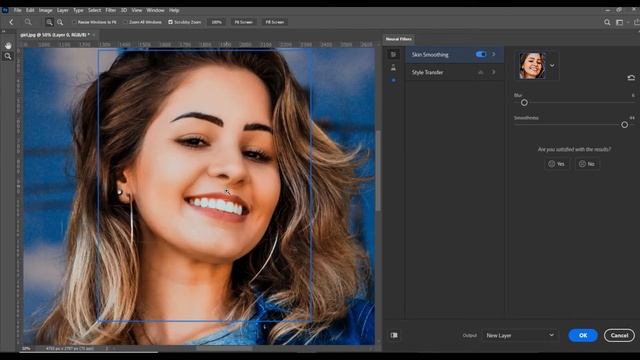Select the Hand tool
This screenshot has height=360, width=640.
click(x=8, y=46)
